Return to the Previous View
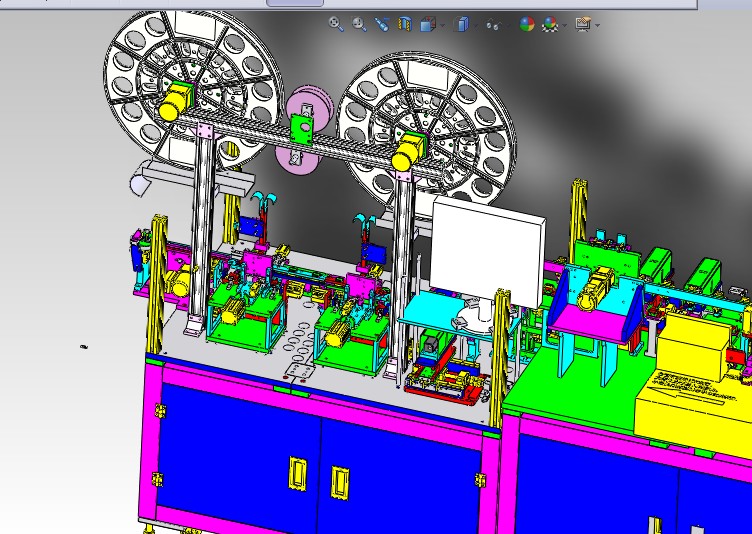Image resolution: width=752 pixels, height=534 pixels. pos(382,24)
